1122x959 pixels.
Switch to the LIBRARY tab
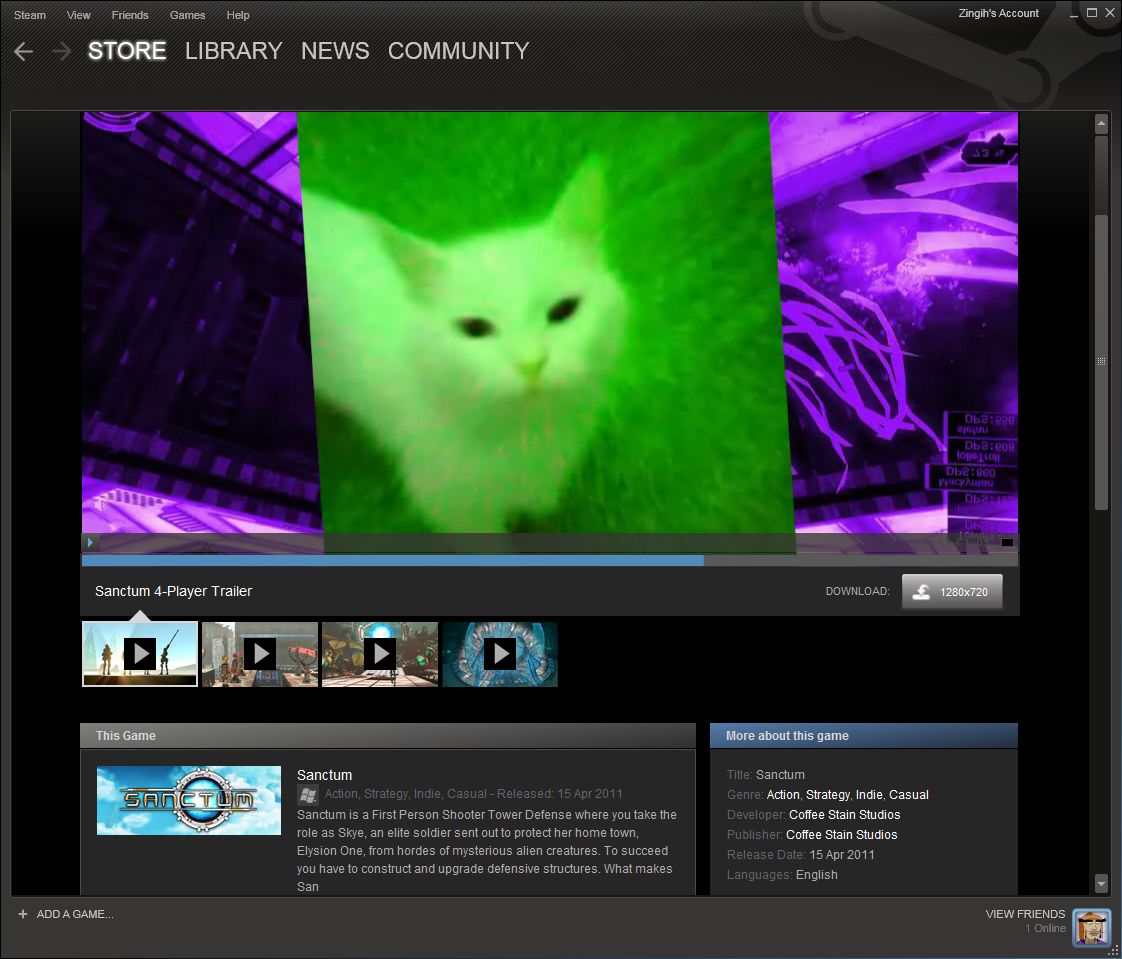pyautogui.click(x=233, y=51)
